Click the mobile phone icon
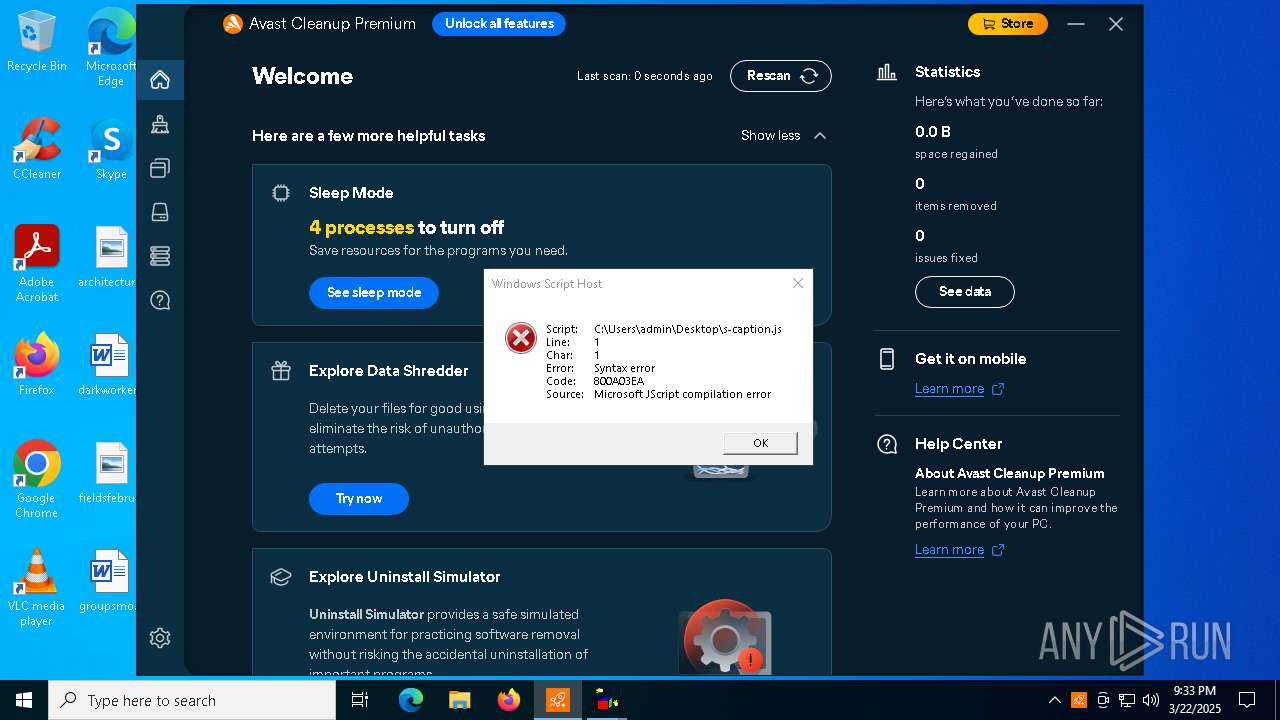Image resolution: width=1280 pixels, height=720 pixels. coord(887,359)
